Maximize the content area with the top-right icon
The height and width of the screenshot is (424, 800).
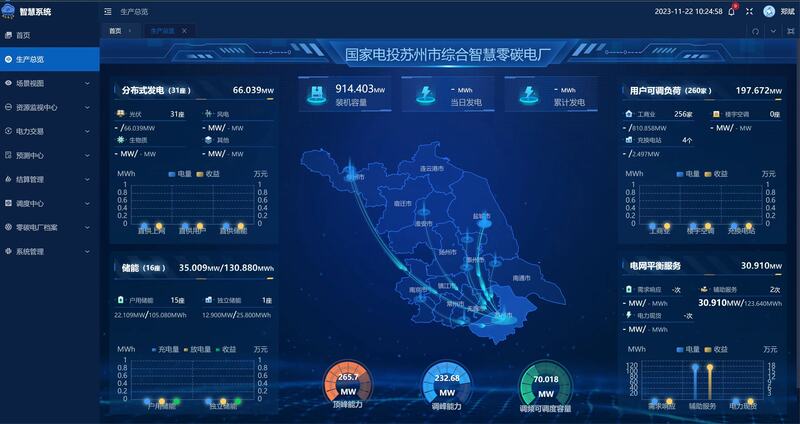791,31
